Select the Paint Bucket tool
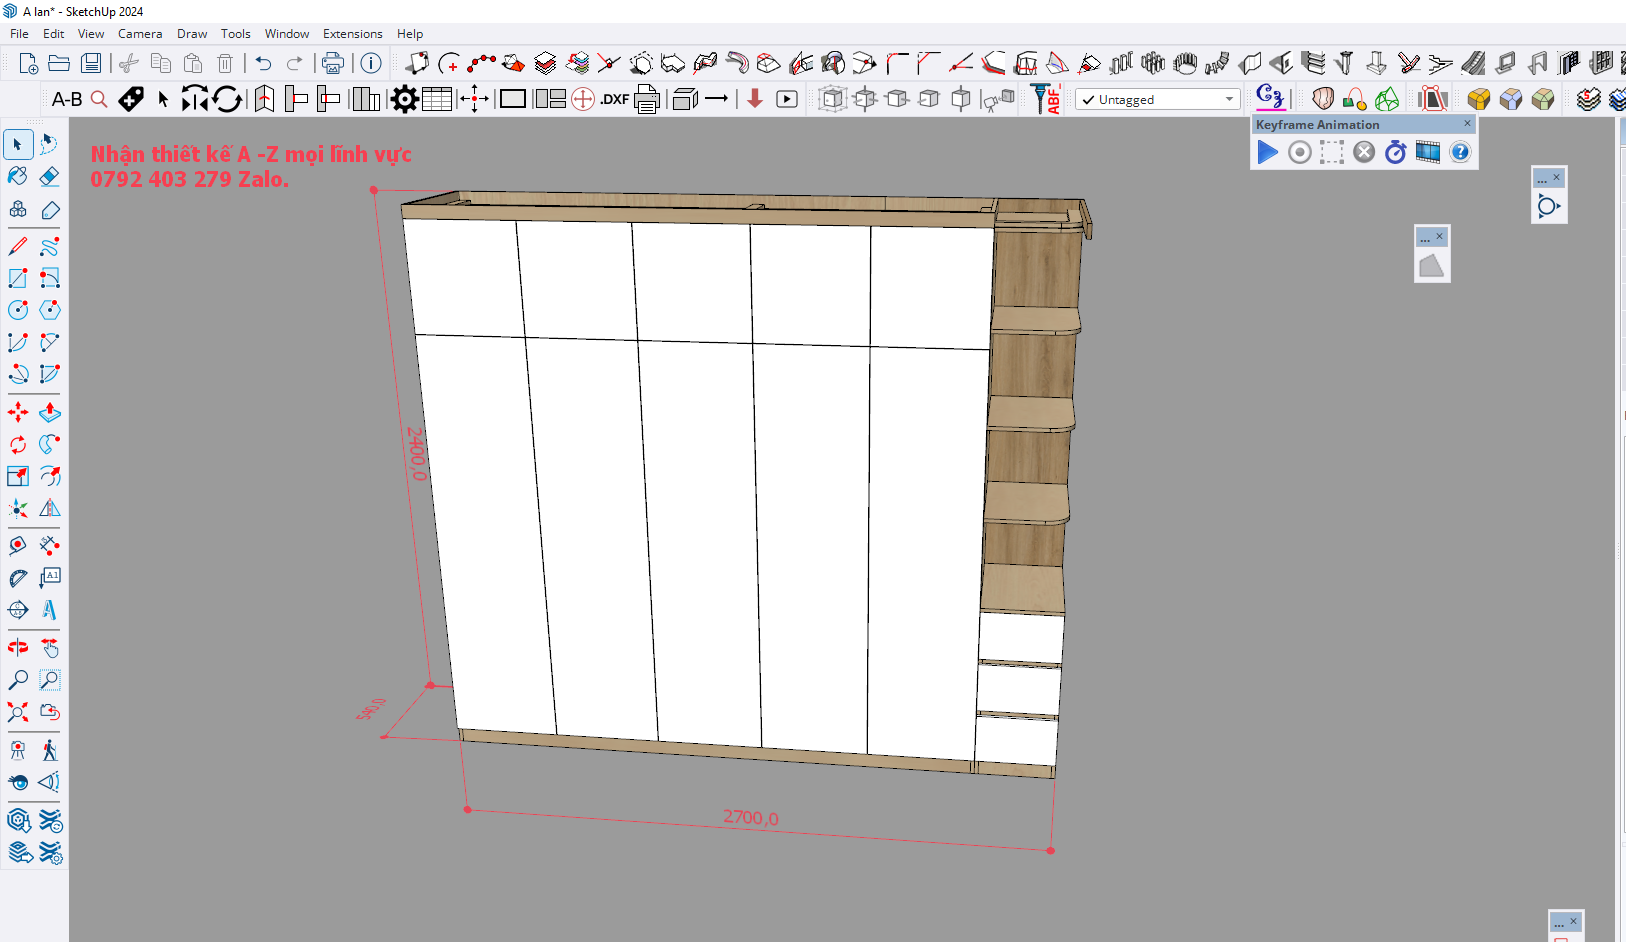Viewport: 1626px width, 942px height. (18, 176)
